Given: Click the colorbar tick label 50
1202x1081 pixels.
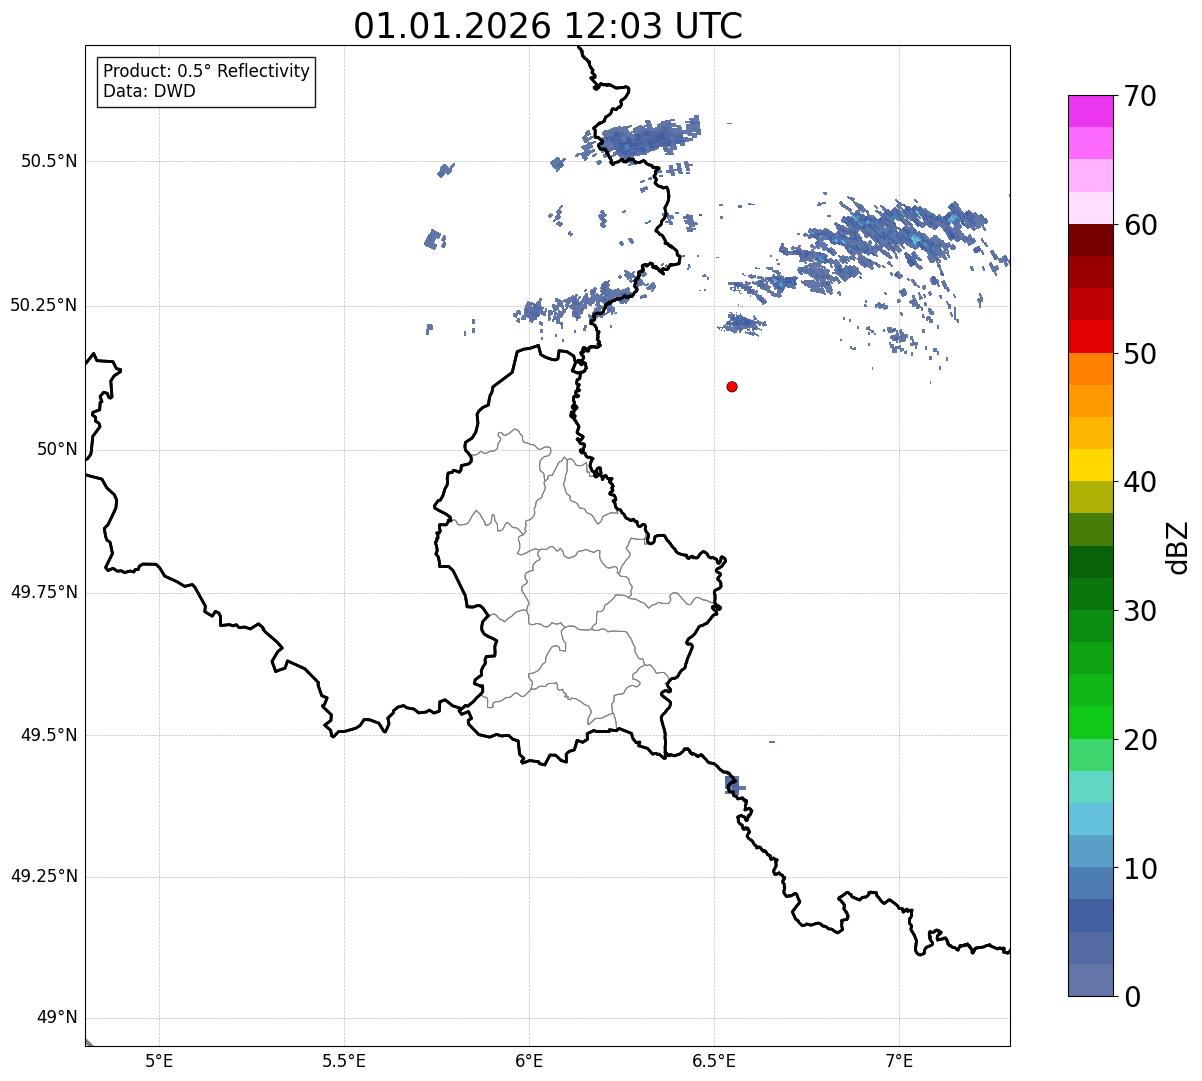Looking at the screenshot, I should (1140, 354).
